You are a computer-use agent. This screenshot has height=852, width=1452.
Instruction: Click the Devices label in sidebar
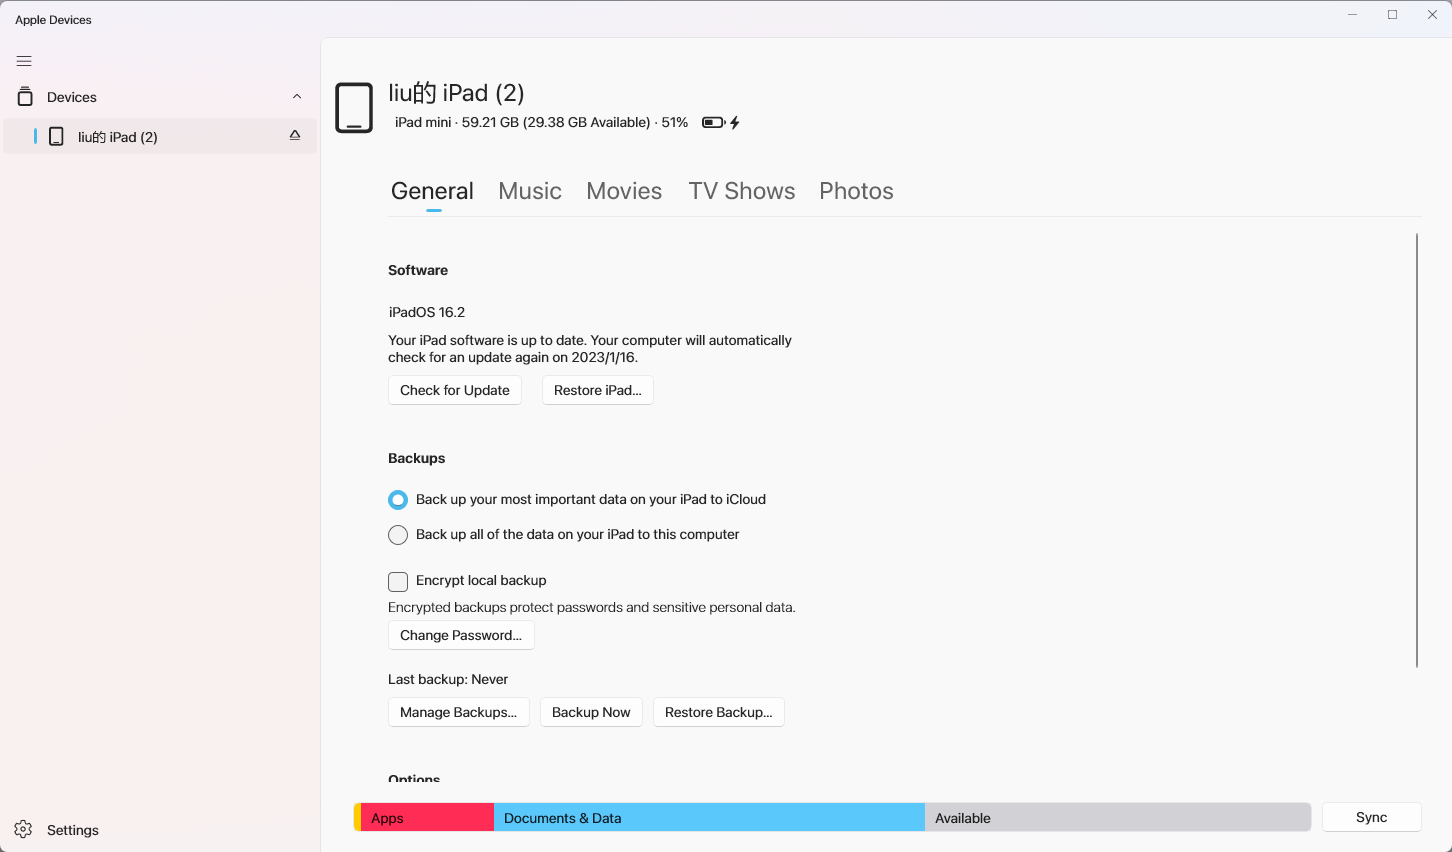coord(72,97)
